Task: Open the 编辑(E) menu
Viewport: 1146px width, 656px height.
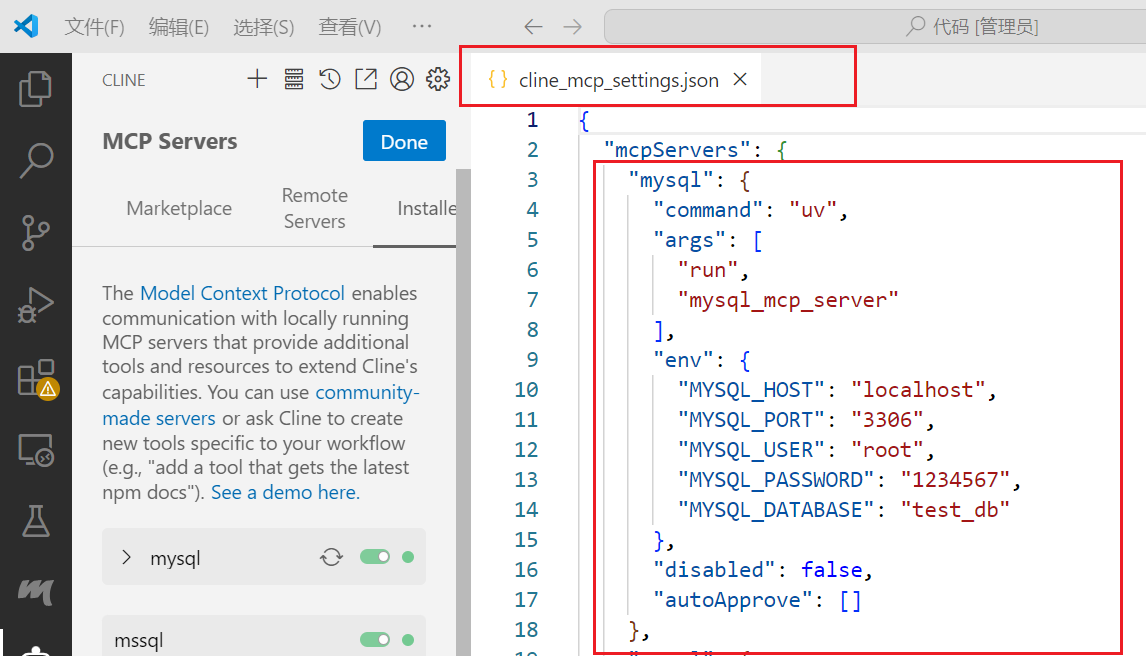Action: [179, 27]
